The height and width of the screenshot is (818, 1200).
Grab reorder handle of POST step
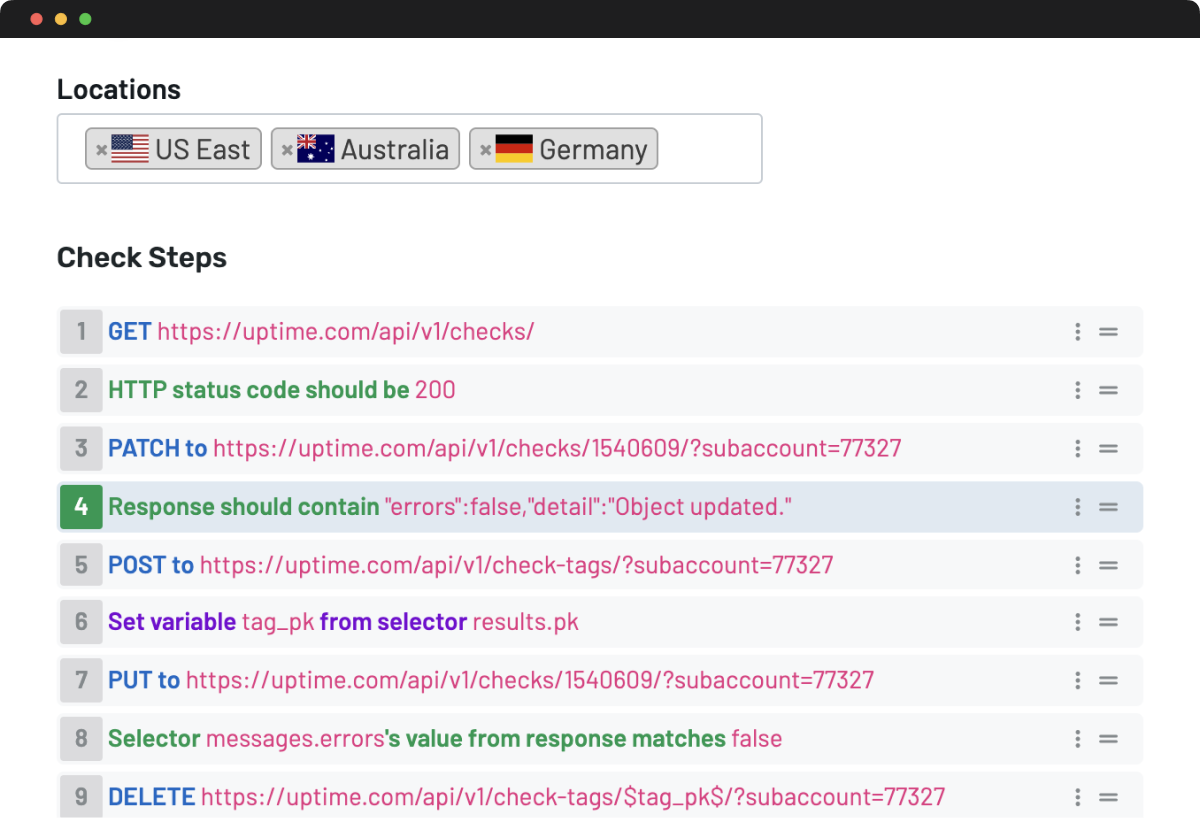[x=1108, y=565]
